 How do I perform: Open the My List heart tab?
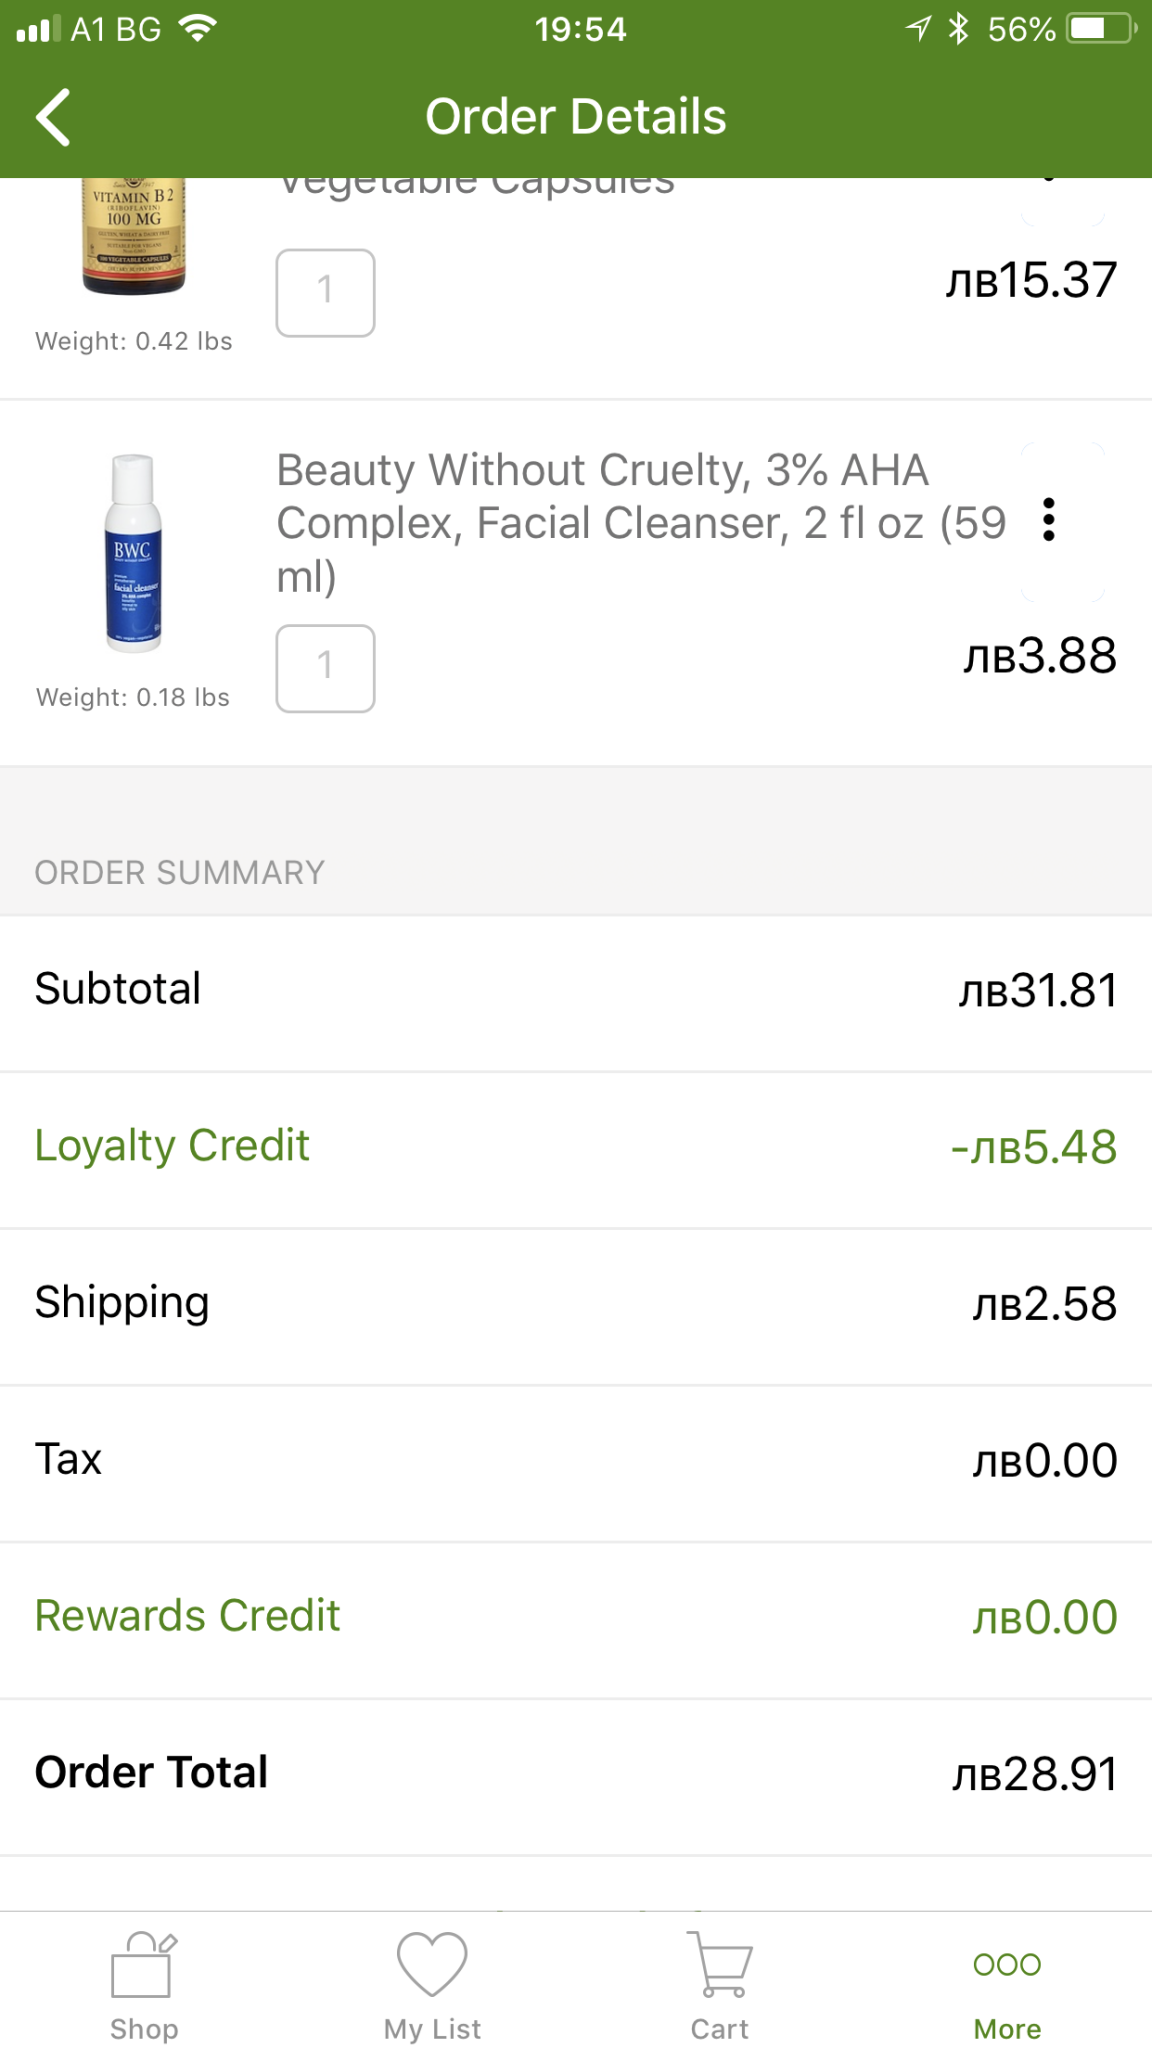(x=432, y=1986)
